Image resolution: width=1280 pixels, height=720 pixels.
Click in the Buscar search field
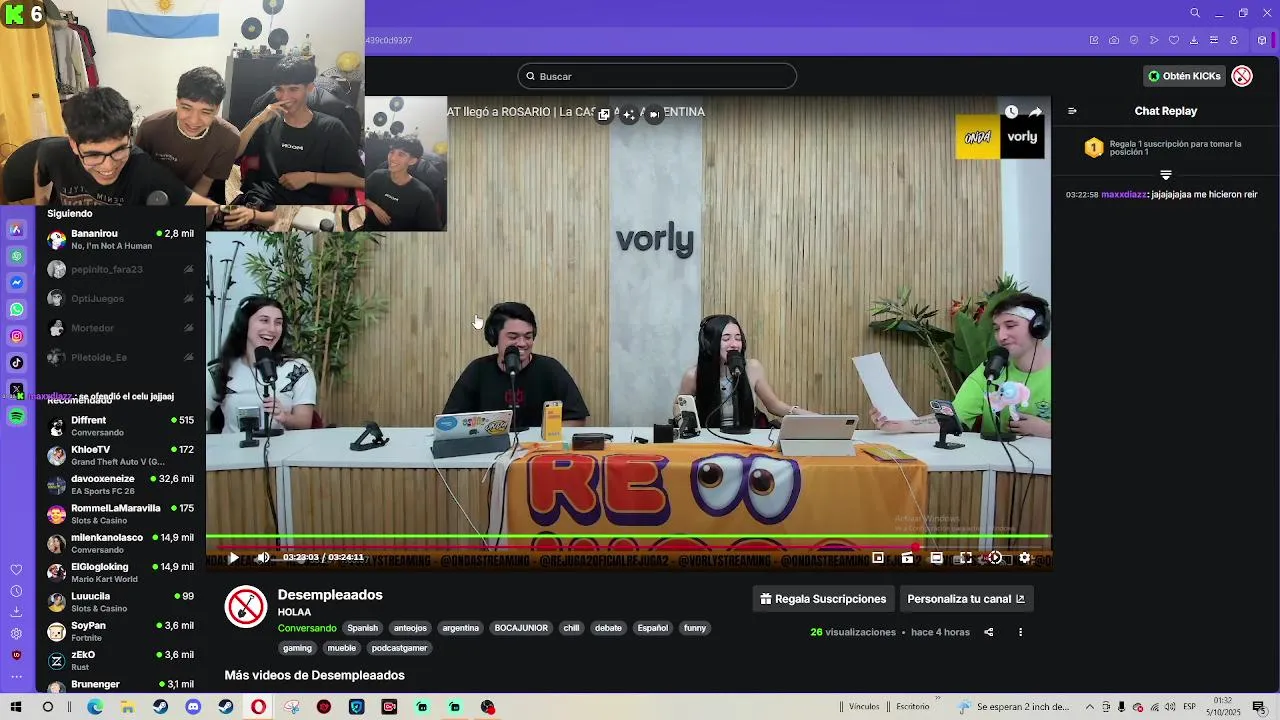(x=657, y=76)
